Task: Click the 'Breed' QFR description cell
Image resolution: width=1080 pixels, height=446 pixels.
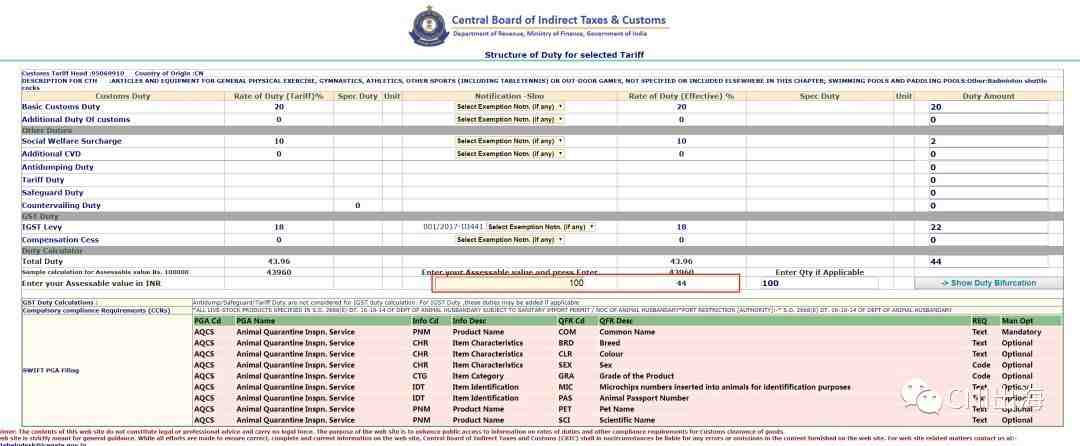Action: 610,343
